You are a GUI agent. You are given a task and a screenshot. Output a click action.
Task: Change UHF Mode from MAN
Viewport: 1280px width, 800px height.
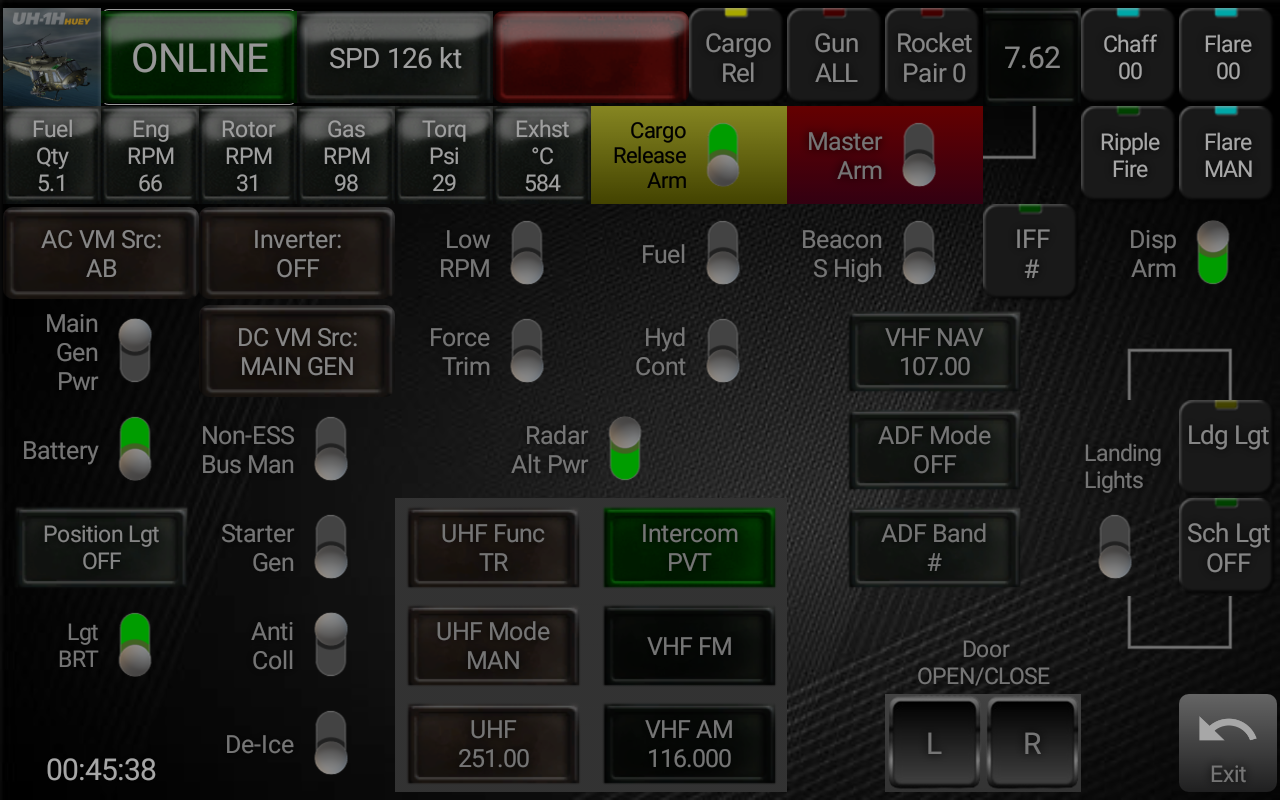click(493, 646)
